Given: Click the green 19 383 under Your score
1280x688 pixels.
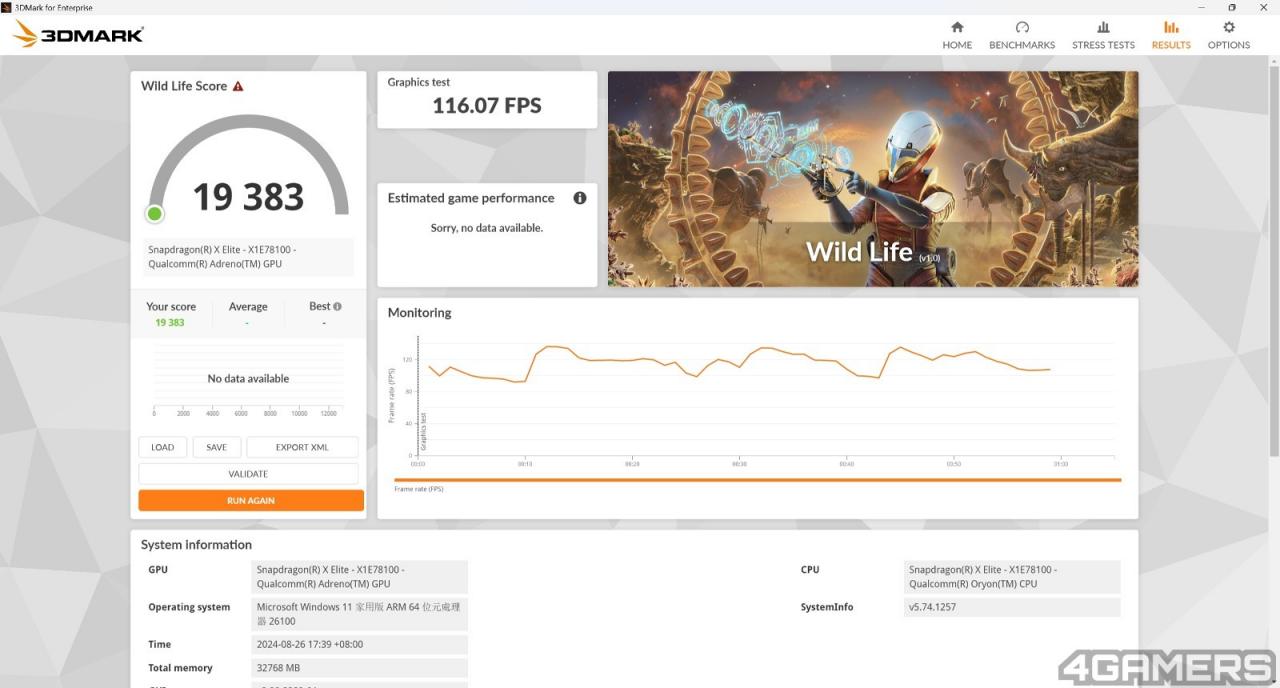Looking at the screenshot, I should (170, 323).
